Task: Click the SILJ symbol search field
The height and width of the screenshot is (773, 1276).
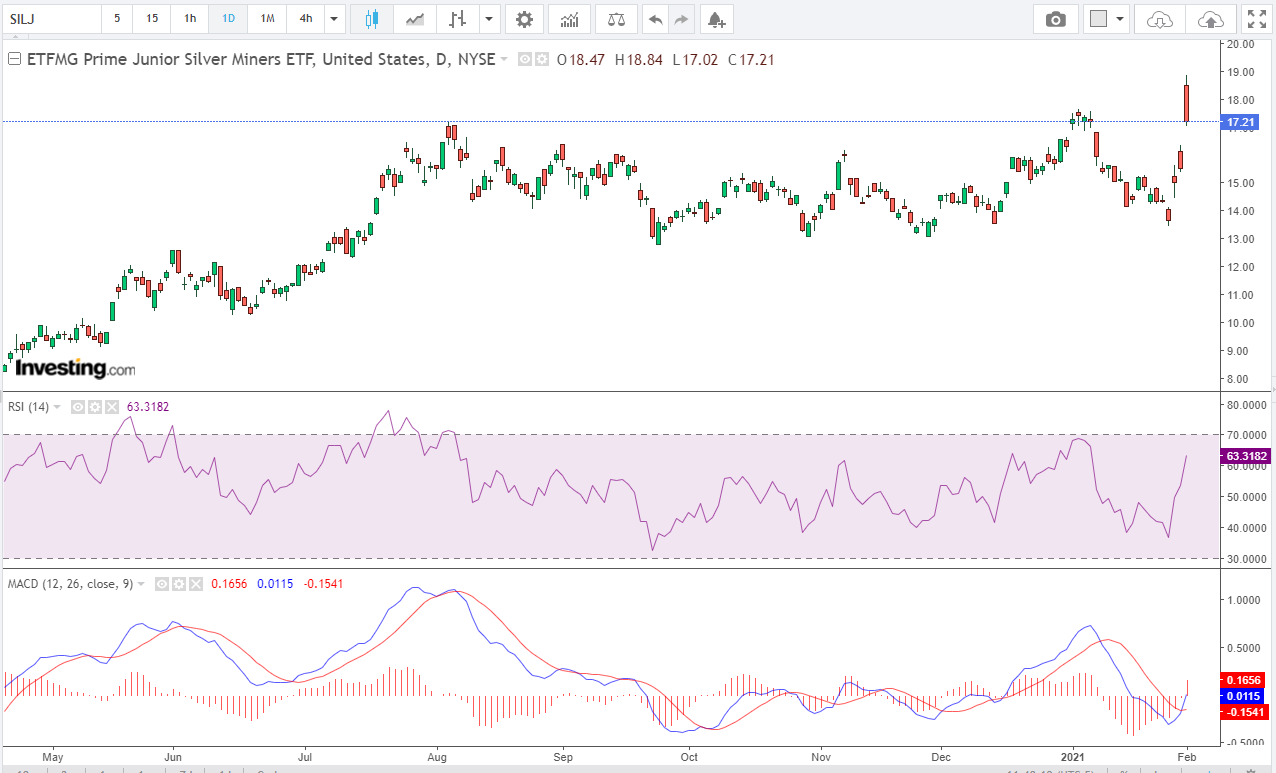Action: point(50,19)
